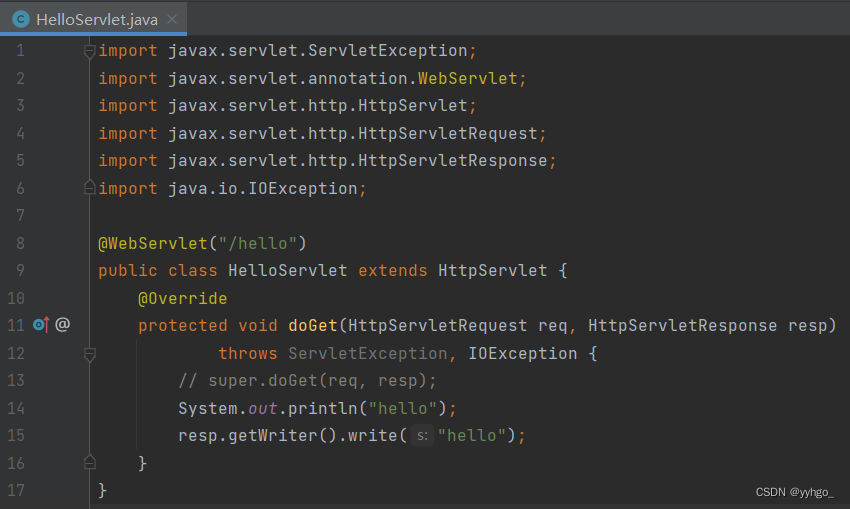850x509 pixels.
Task: Click IOException in the throws clause
Action: [x=522, y=353]
